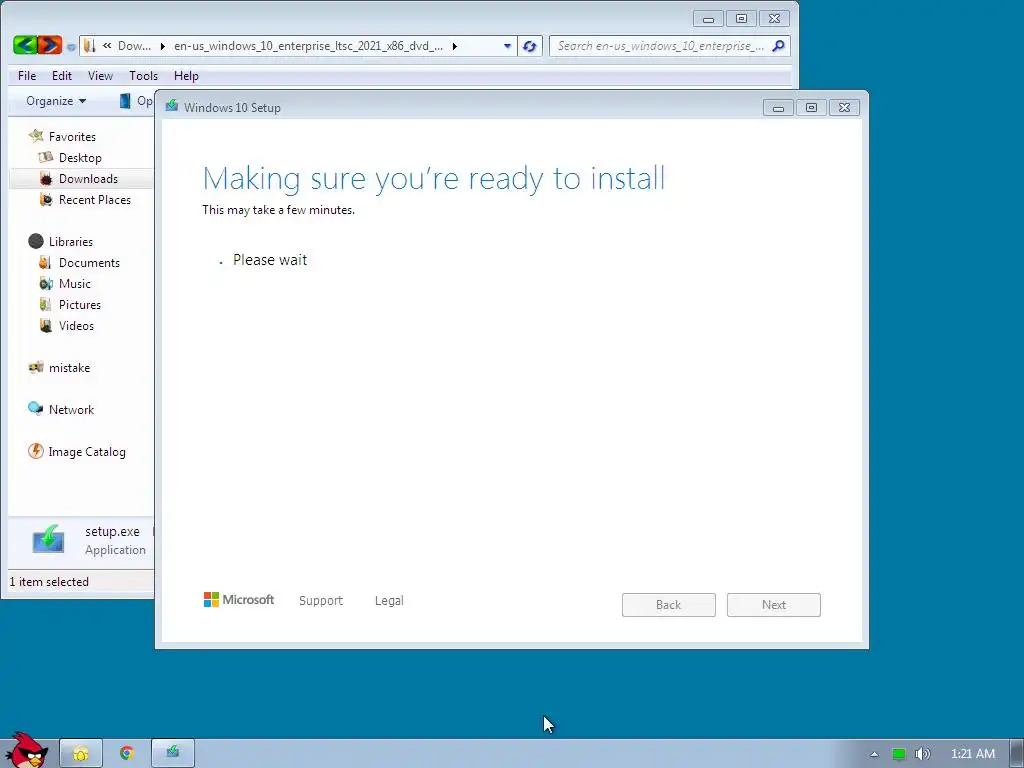The height and width of the screenshot is (768, 1024).
Task: Click the Desktop icon in sidebar
Action: point(46,157)
